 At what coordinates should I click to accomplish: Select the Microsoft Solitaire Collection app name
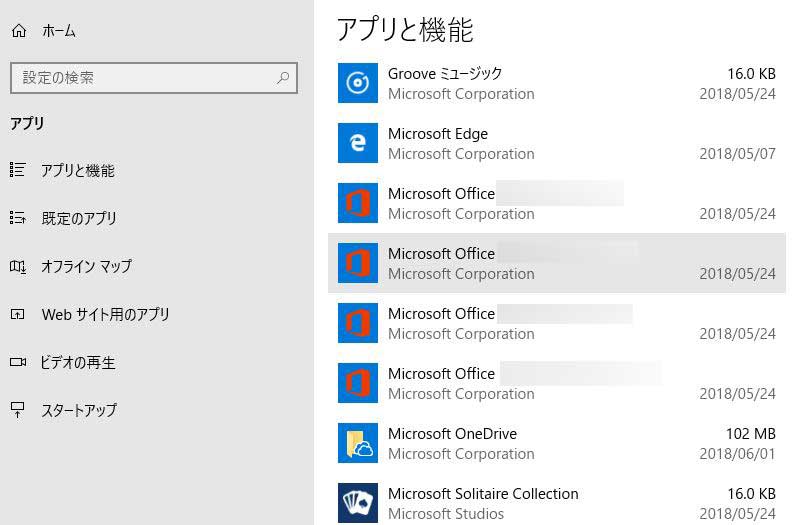[483, 494]
